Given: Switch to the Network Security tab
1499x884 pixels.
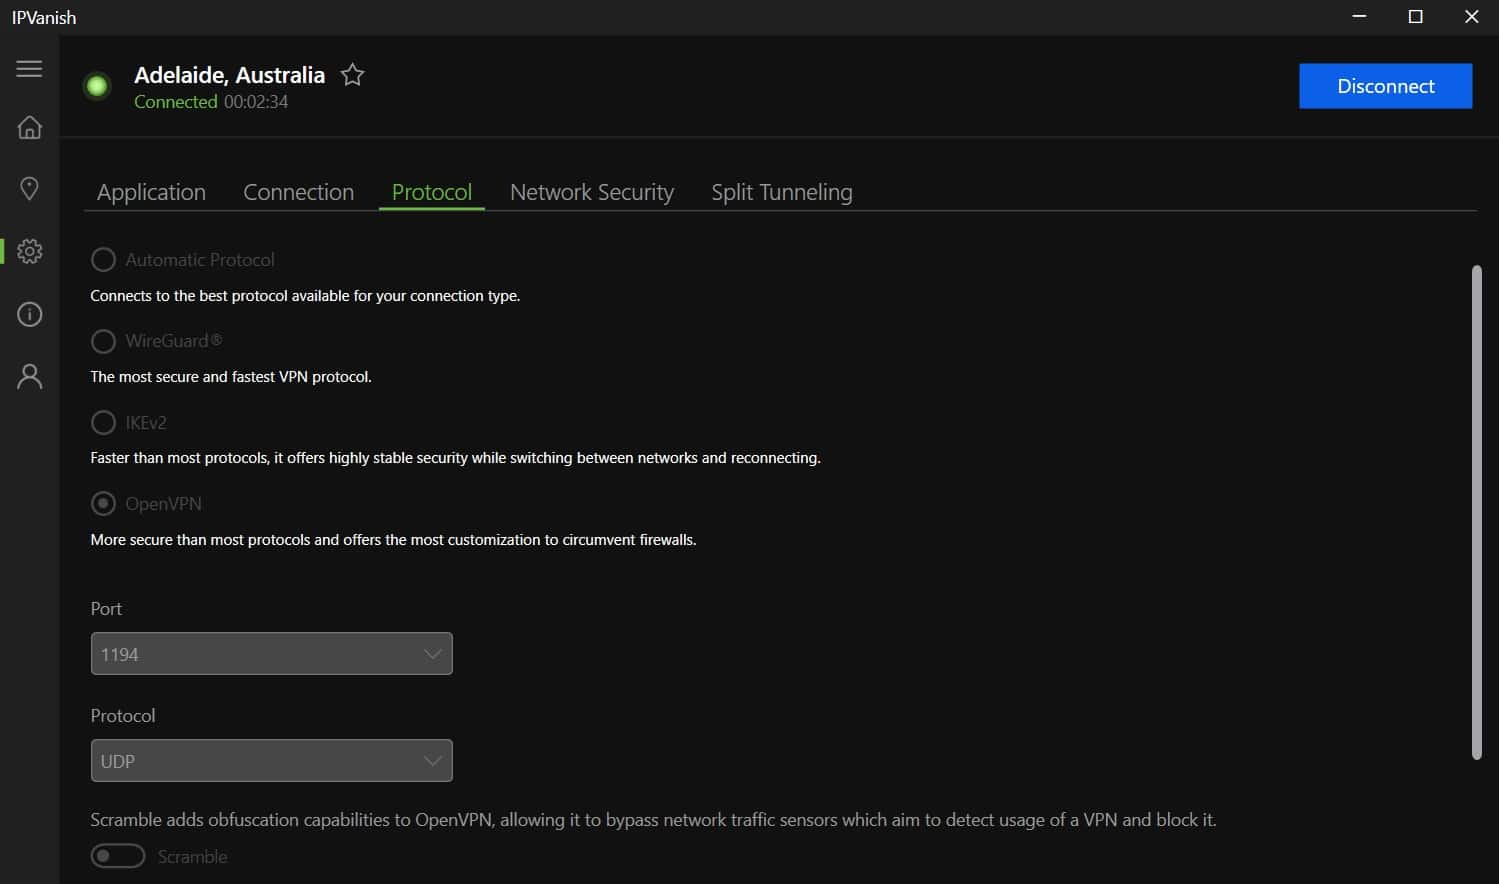Looking at the screenshot, I should tap(592, 192).
